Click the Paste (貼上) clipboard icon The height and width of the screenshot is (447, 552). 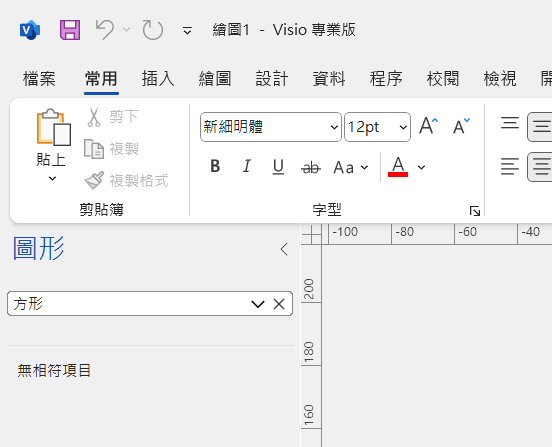54,127
